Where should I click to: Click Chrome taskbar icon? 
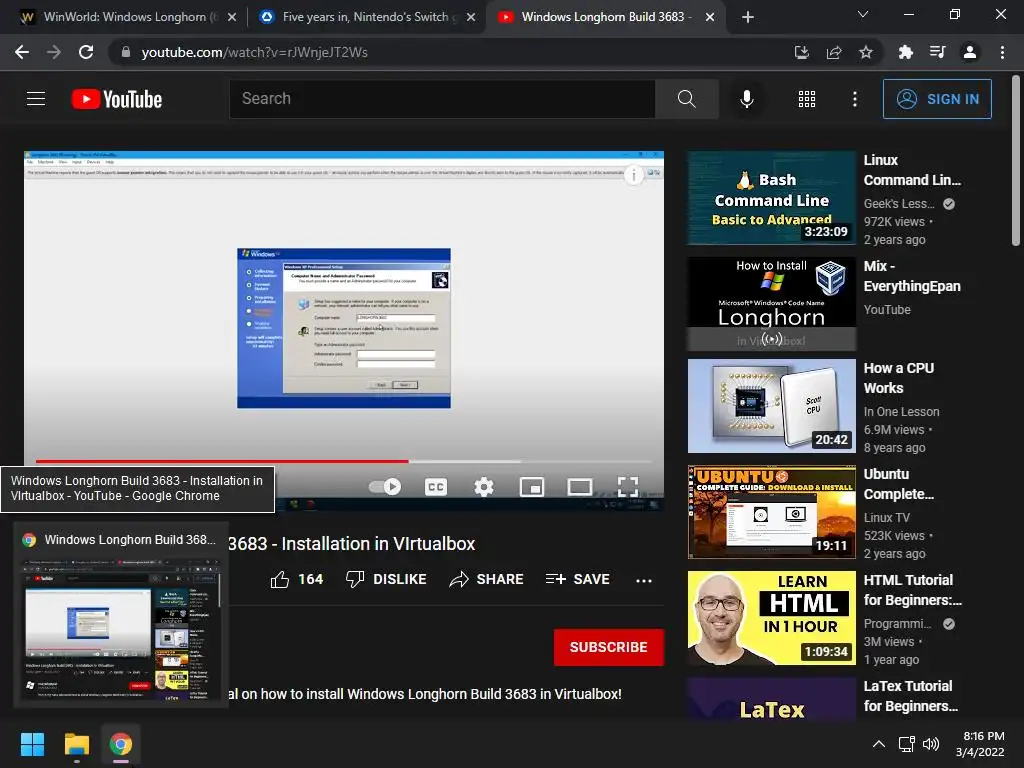coord(121,744)
